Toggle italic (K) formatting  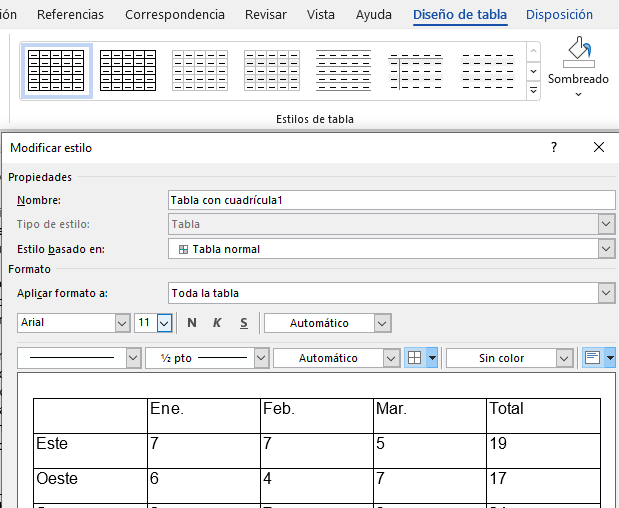pos(217,323)
